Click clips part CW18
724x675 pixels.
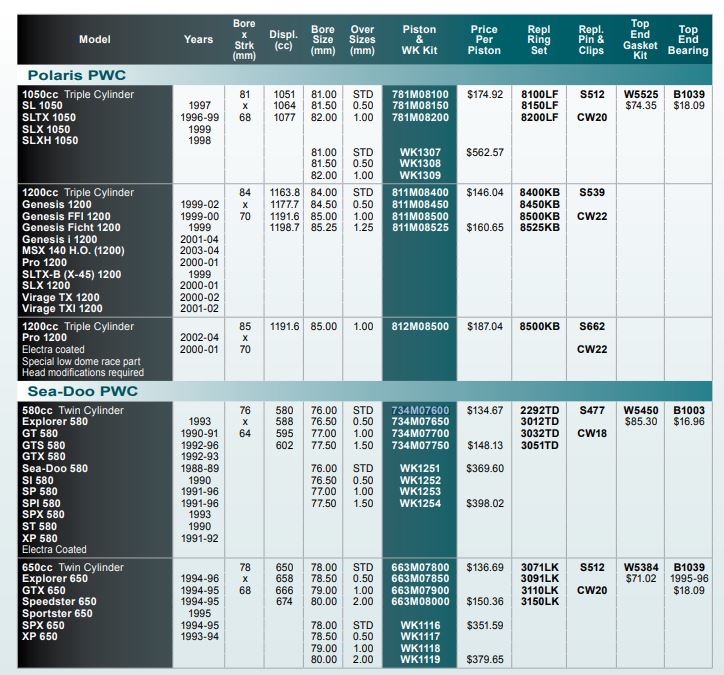coord(592,433)
